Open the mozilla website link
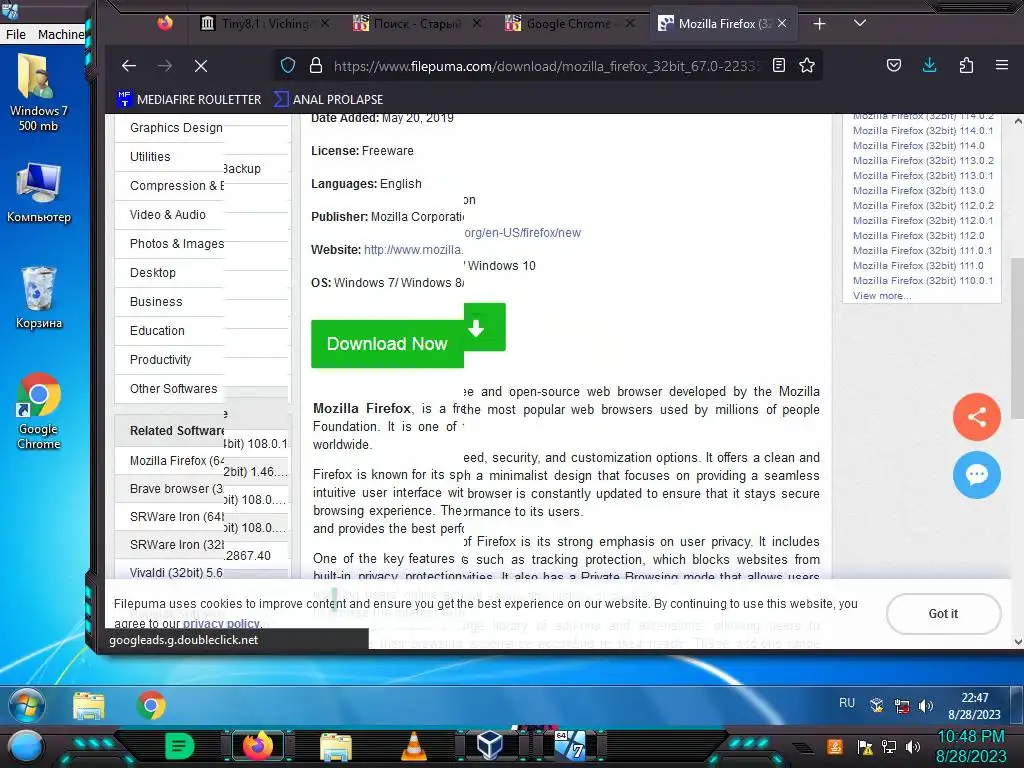Screen dimensions: 1024x768 [x=413, y=249]
